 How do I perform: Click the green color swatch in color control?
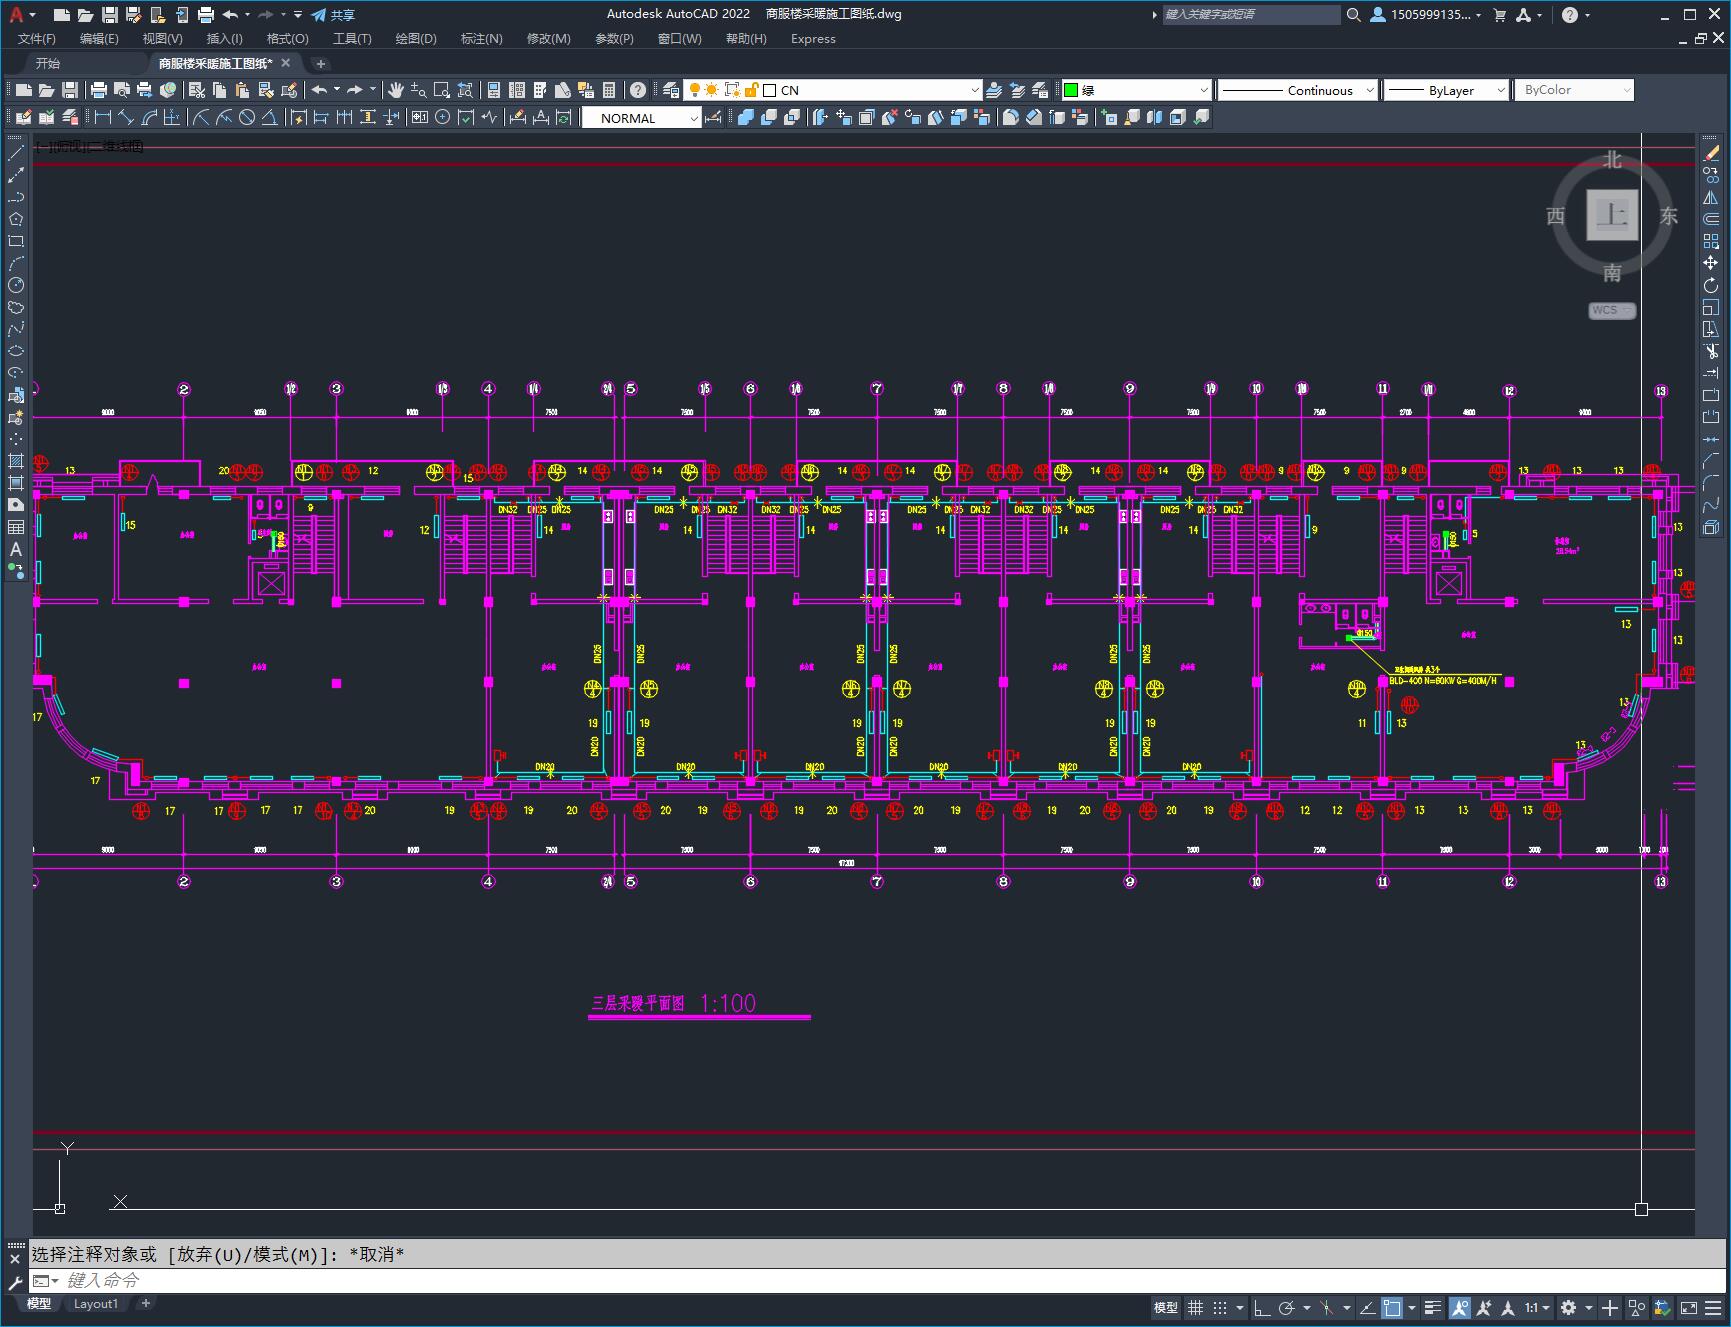[x=1071, y=90]
